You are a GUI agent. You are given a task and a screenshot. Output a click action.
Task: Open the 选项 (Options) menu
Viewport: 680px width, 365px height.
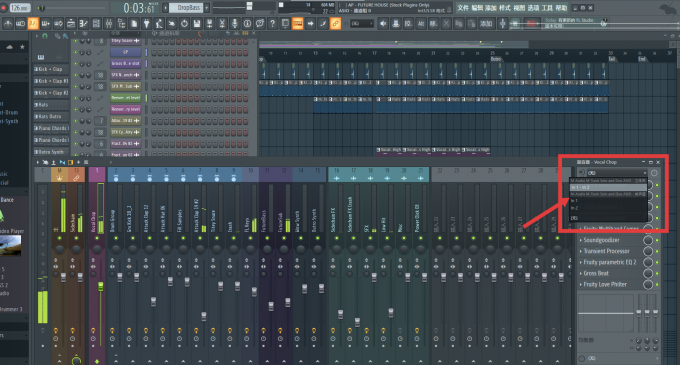point(533,8)
